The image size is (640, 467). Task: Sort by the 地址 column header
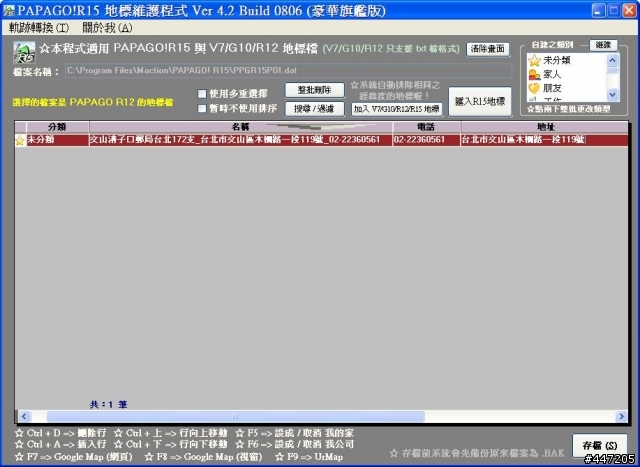pyautogui.click(x=544, y=127)
